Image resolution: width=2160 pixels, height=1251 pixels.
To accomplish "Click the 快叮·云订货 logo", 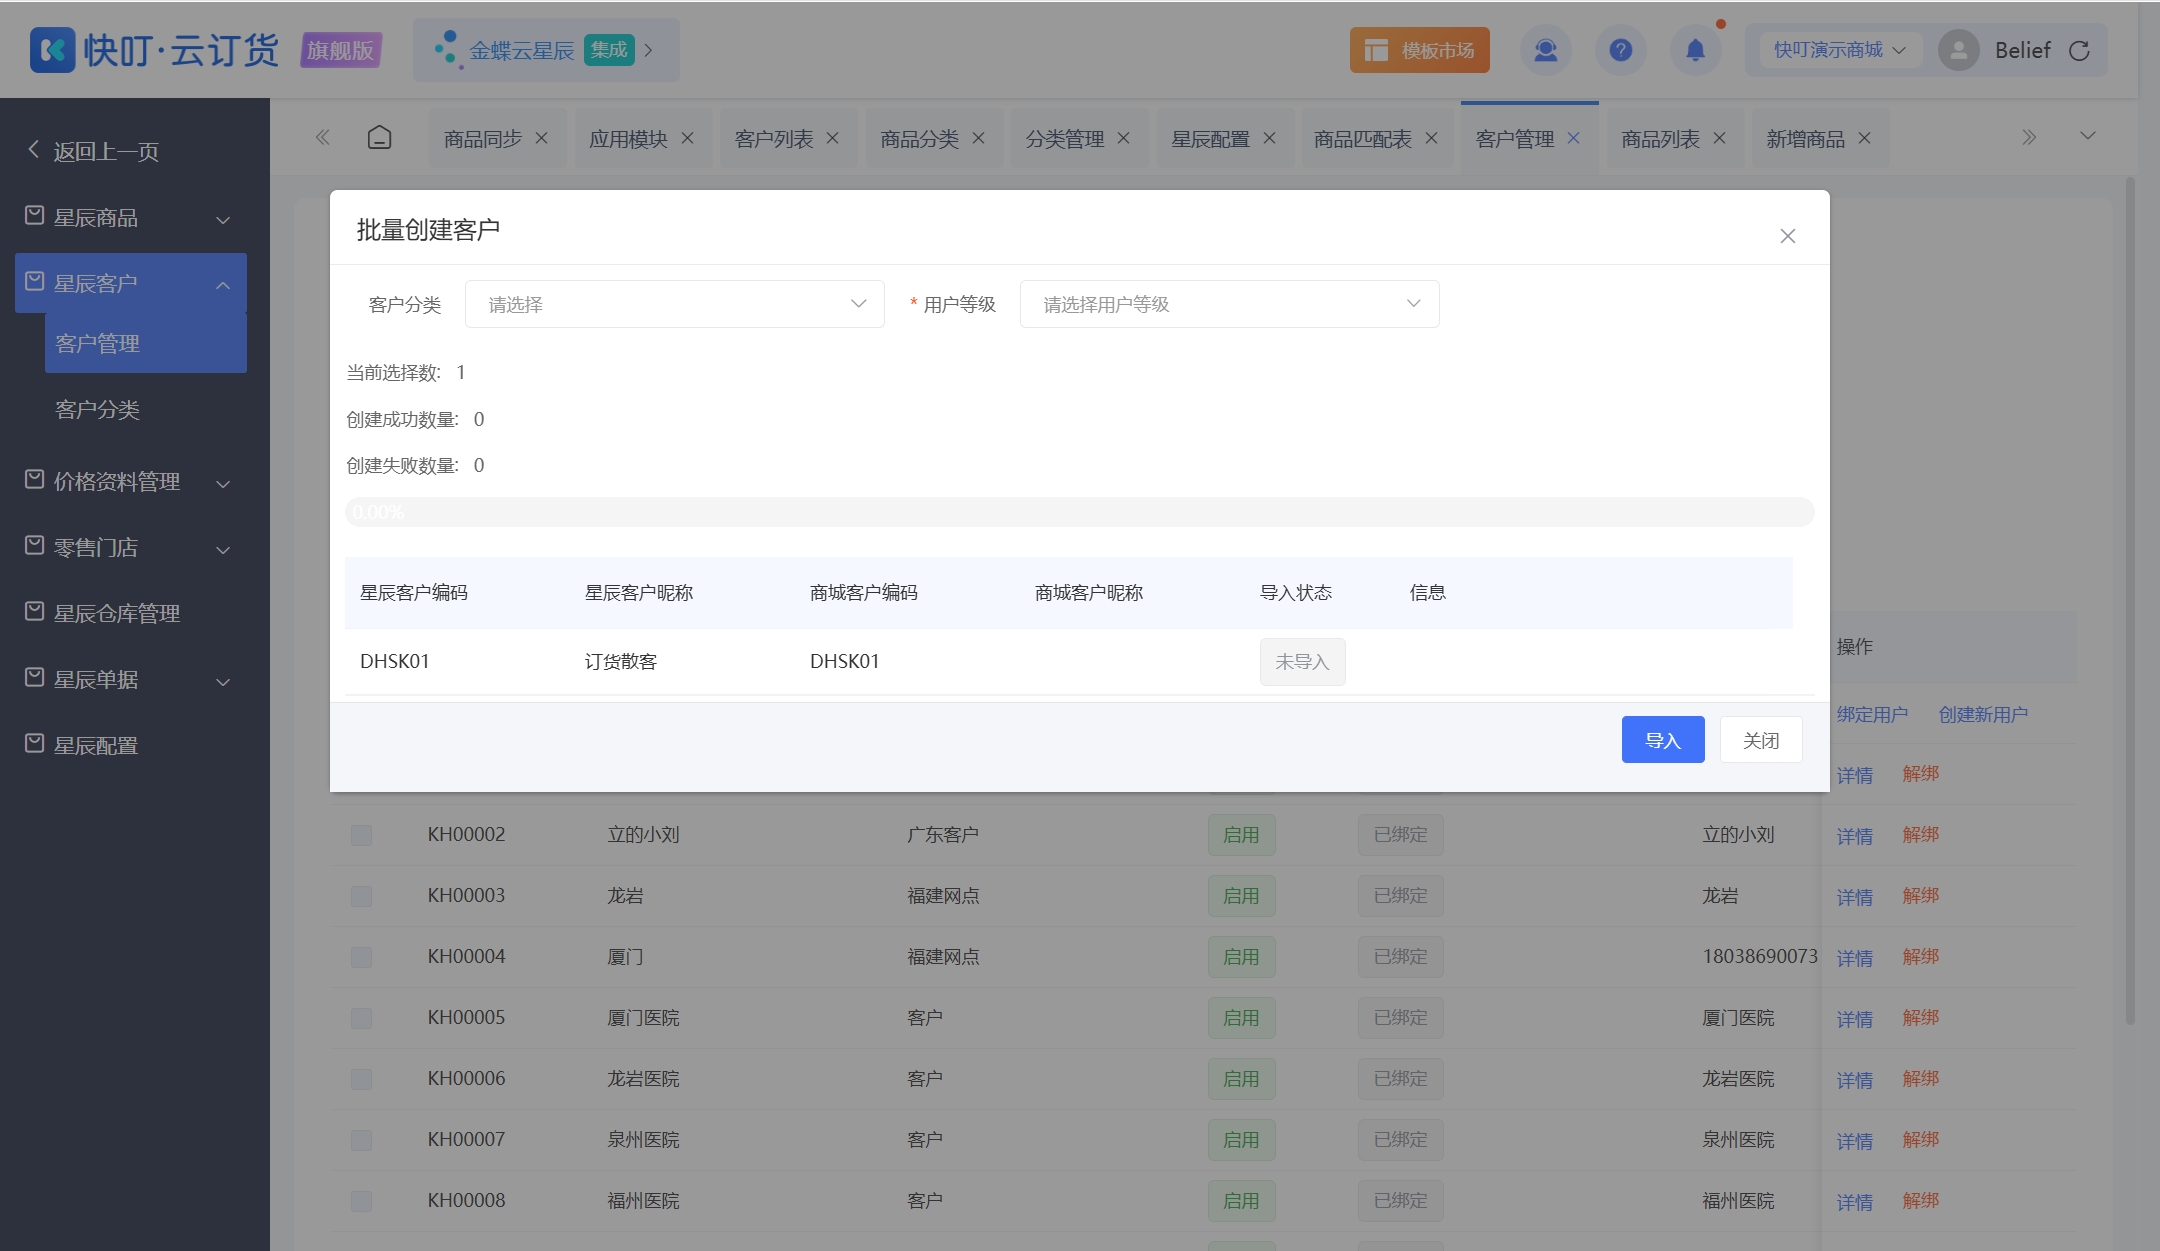I will pyautogui.click(x=155, y=50).
